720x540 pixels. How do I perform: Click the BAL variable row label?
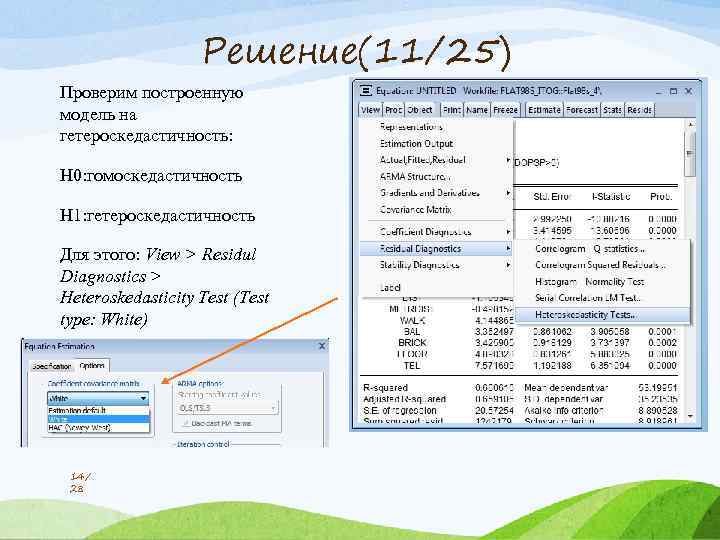point(412,331)
